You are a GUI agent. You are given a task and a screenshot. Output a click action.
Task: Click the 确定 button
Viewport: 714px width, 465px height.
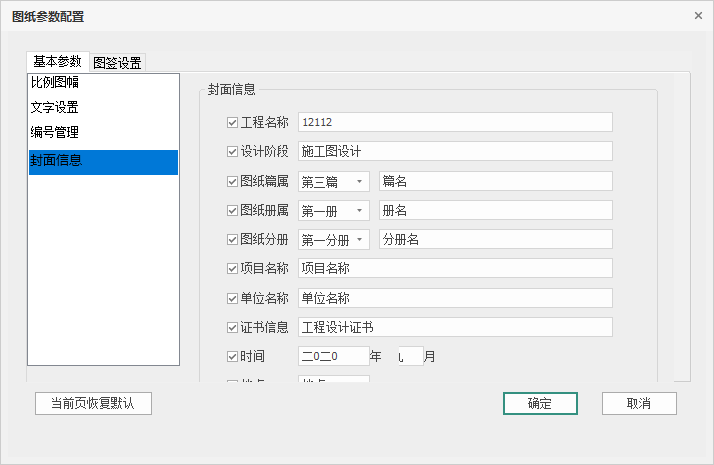click(540, 403)
